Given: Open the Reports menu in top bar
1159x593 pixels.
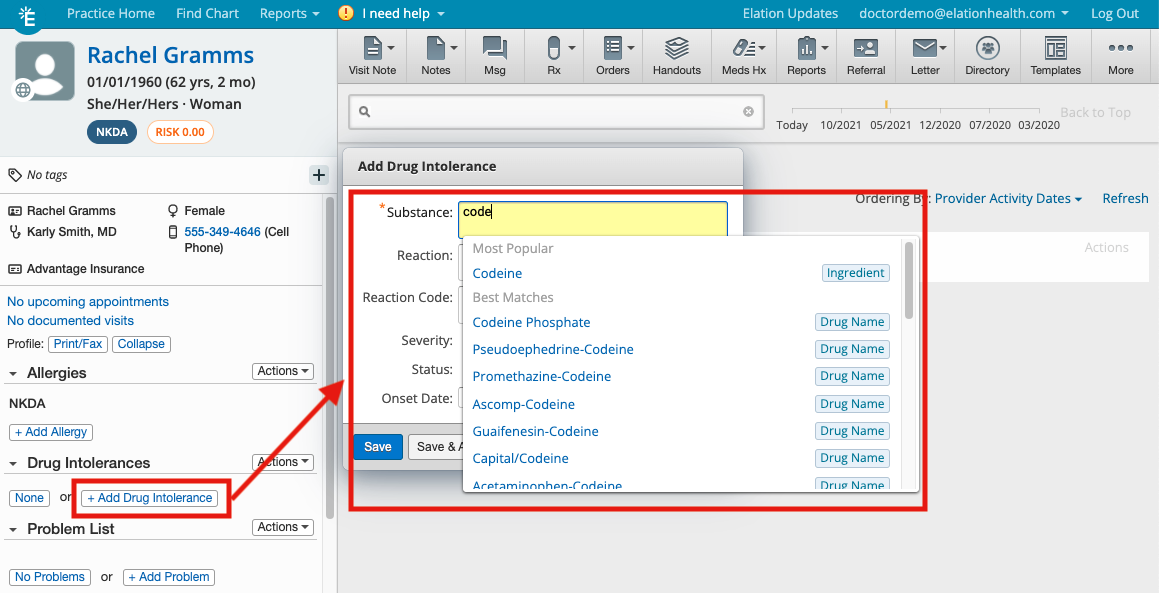Looking at the screenshot, I should (289, 14).
